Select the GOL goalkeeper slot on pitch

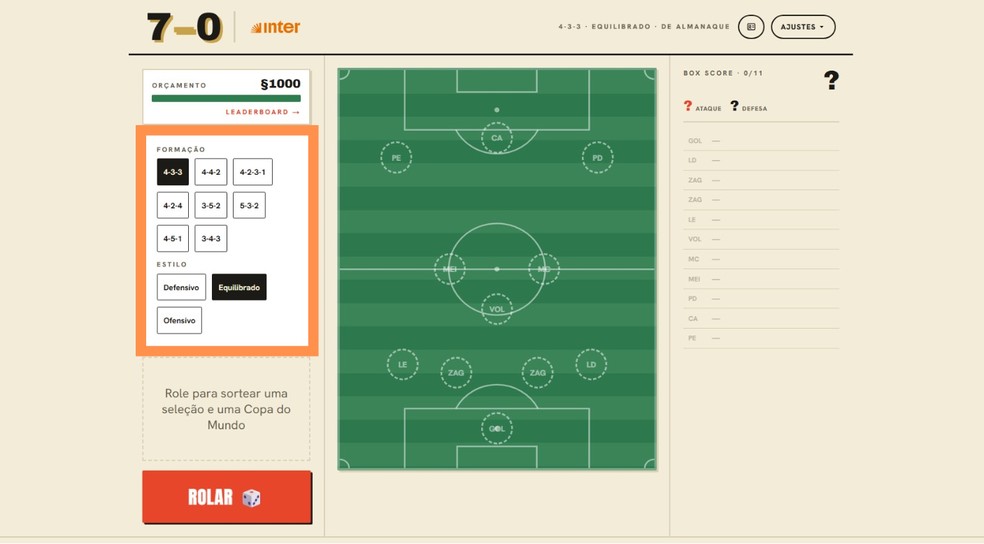(x=496, y=429)
